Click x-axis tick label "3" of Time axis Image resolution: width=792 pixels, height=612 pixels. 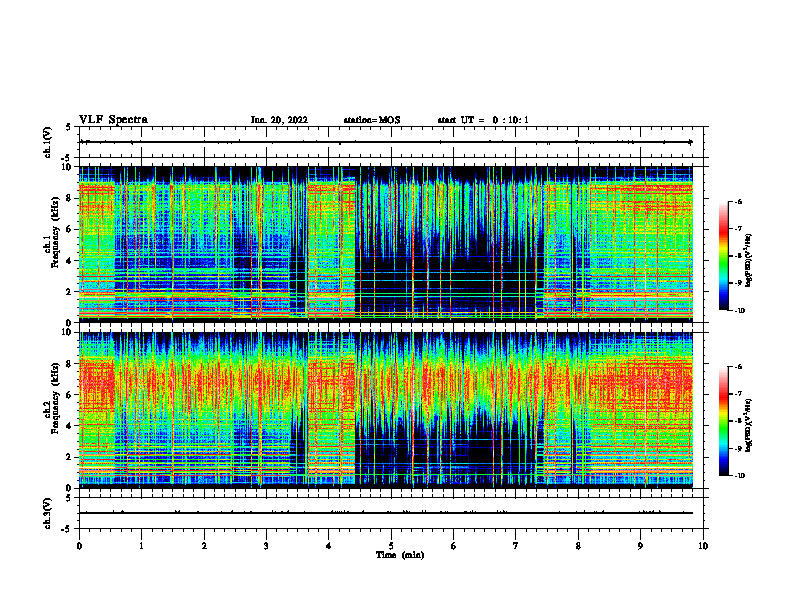pos(266,546)
